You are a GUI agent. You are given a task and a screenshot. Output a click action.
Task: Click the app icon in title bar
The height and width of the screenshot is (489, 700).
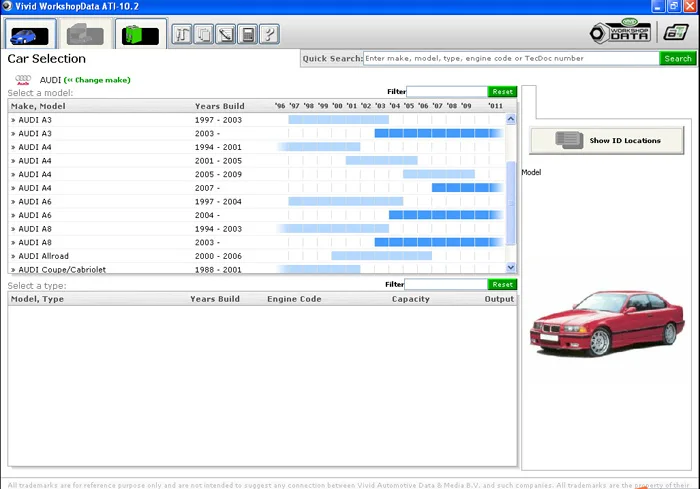[7, 6]
